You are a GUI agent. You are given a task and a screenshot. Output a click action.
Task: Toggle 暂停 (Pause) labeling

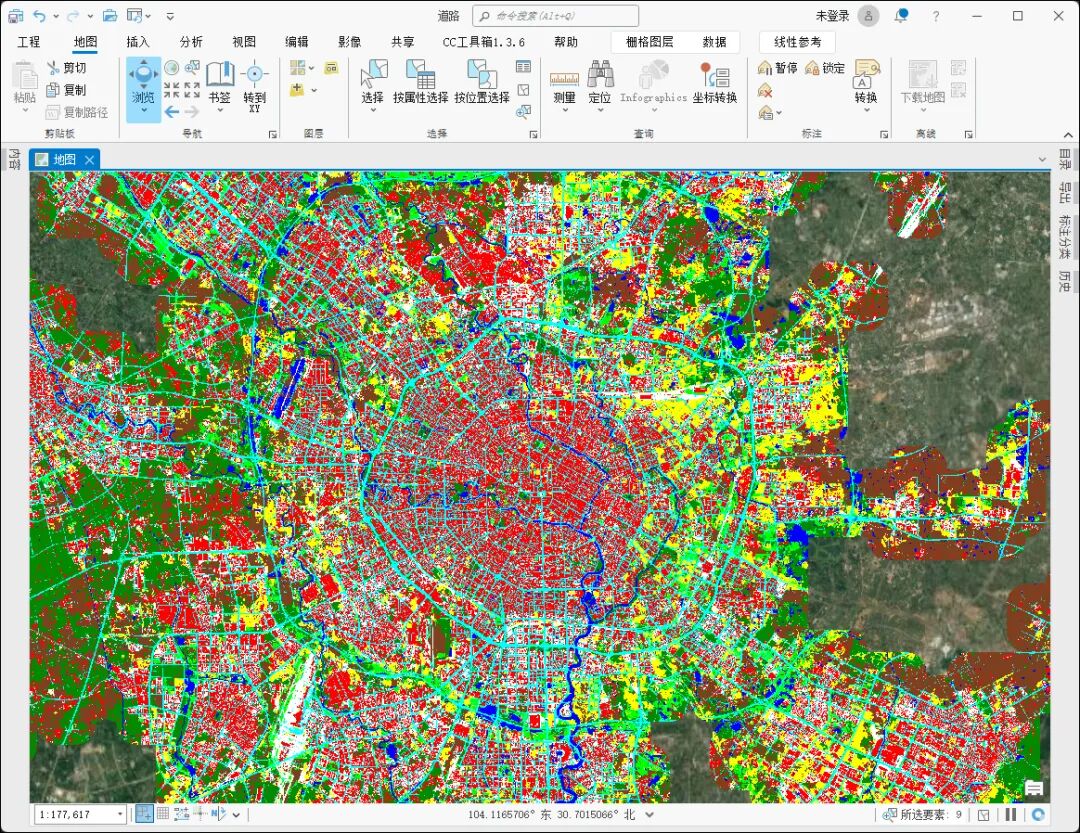778,68
